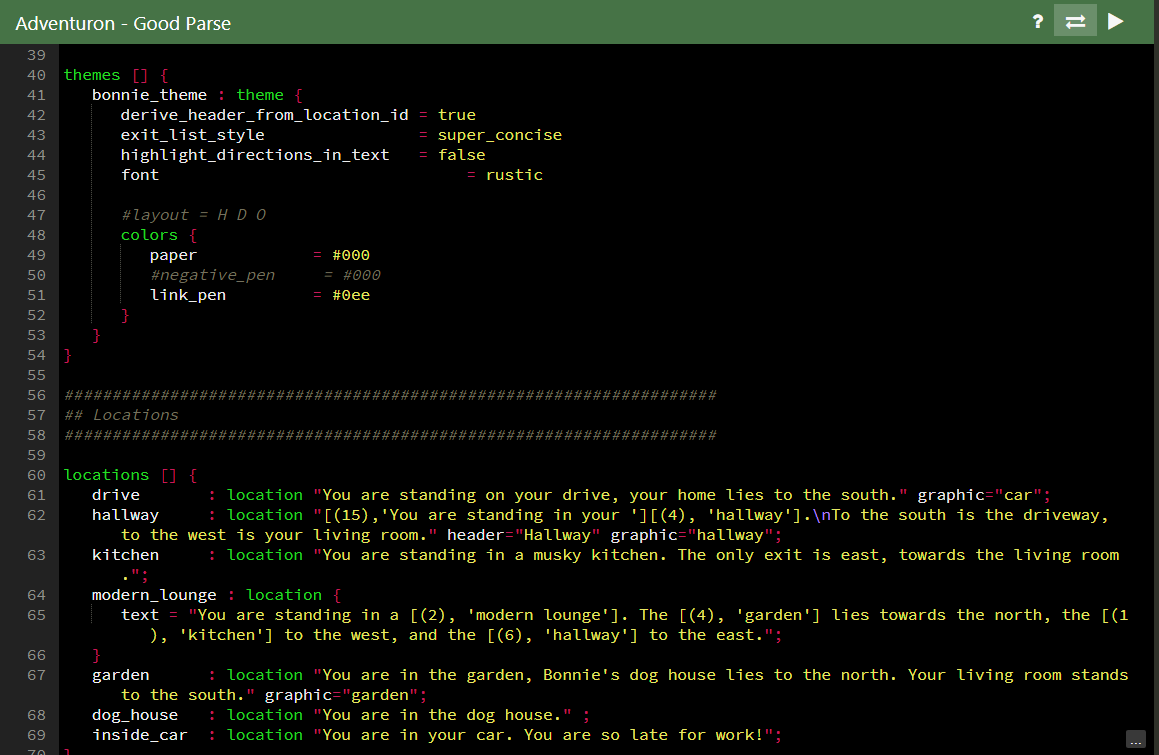
Task: Click the super_concise exit list style value
Action: (500, 135)
